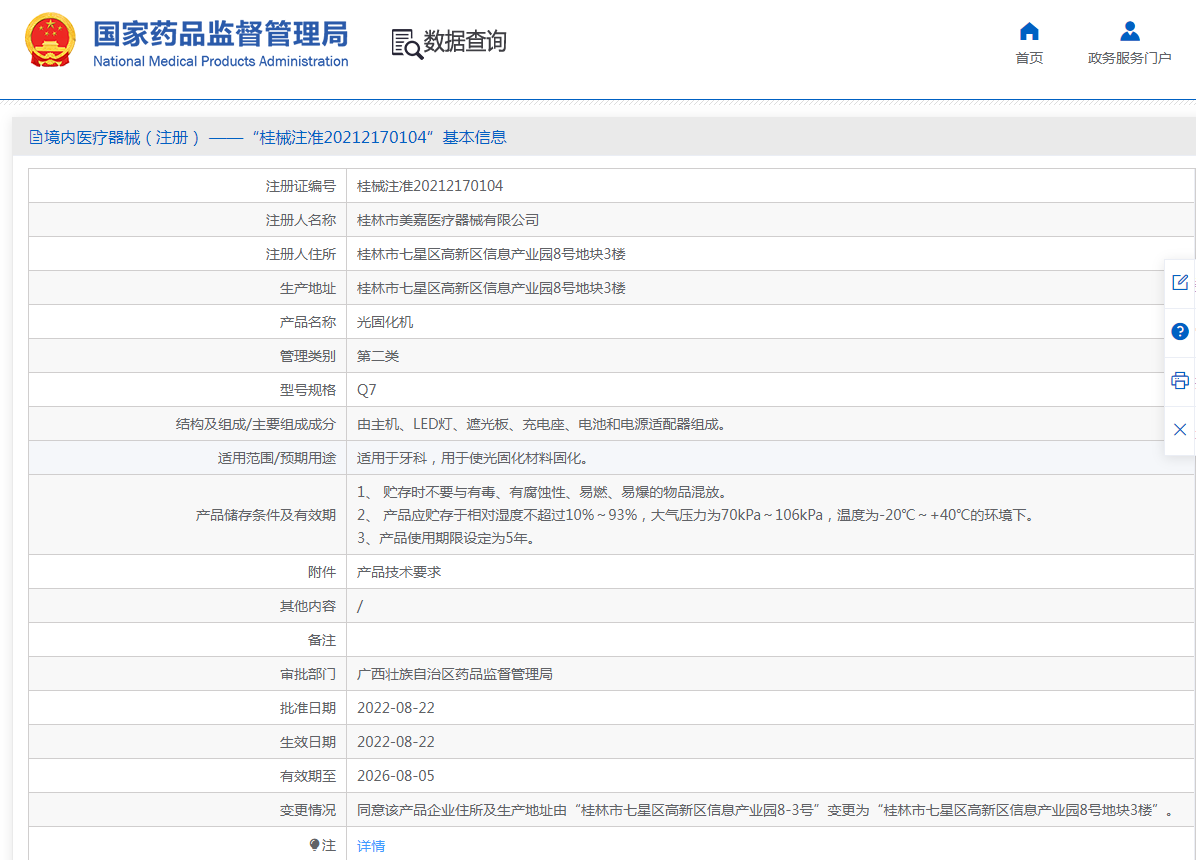Click the 光固化机 product name cell
The width and height of the screenshot is (1196, 860).
coord(385,322)
